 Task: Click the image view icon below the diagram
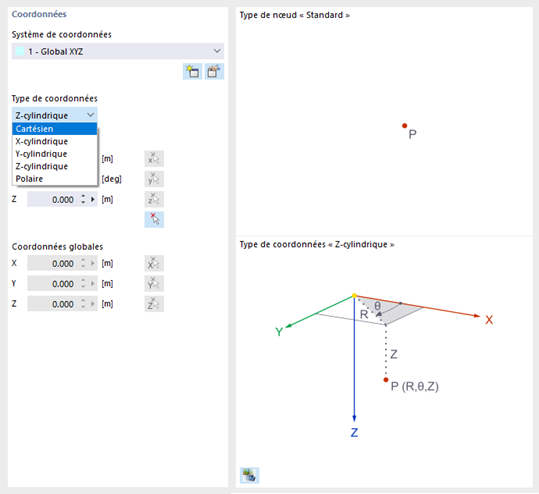tap(249, 475)
